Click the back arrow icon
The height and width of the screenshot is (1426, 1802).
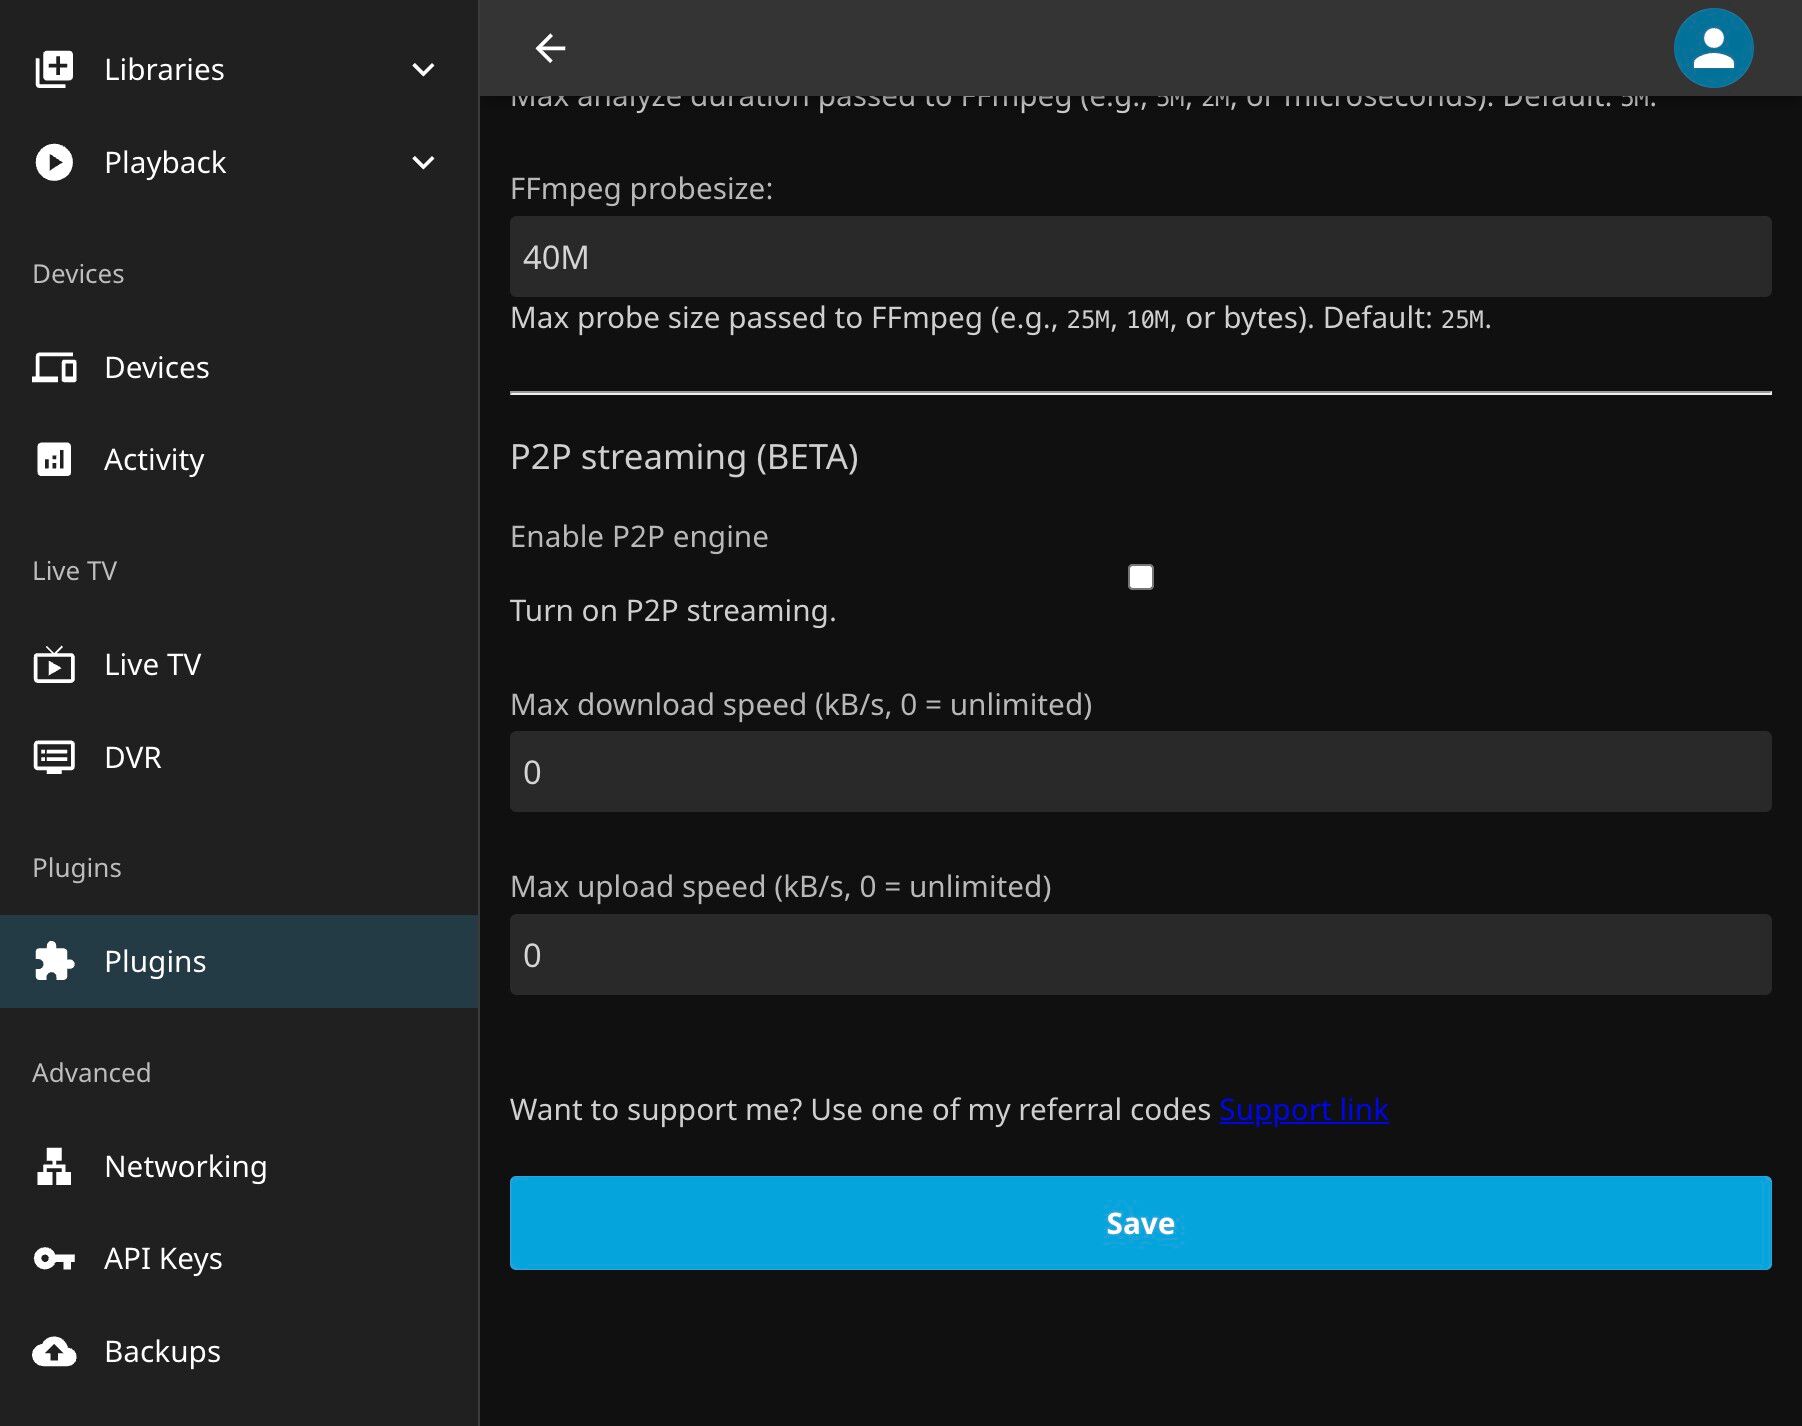click(550, 48)
